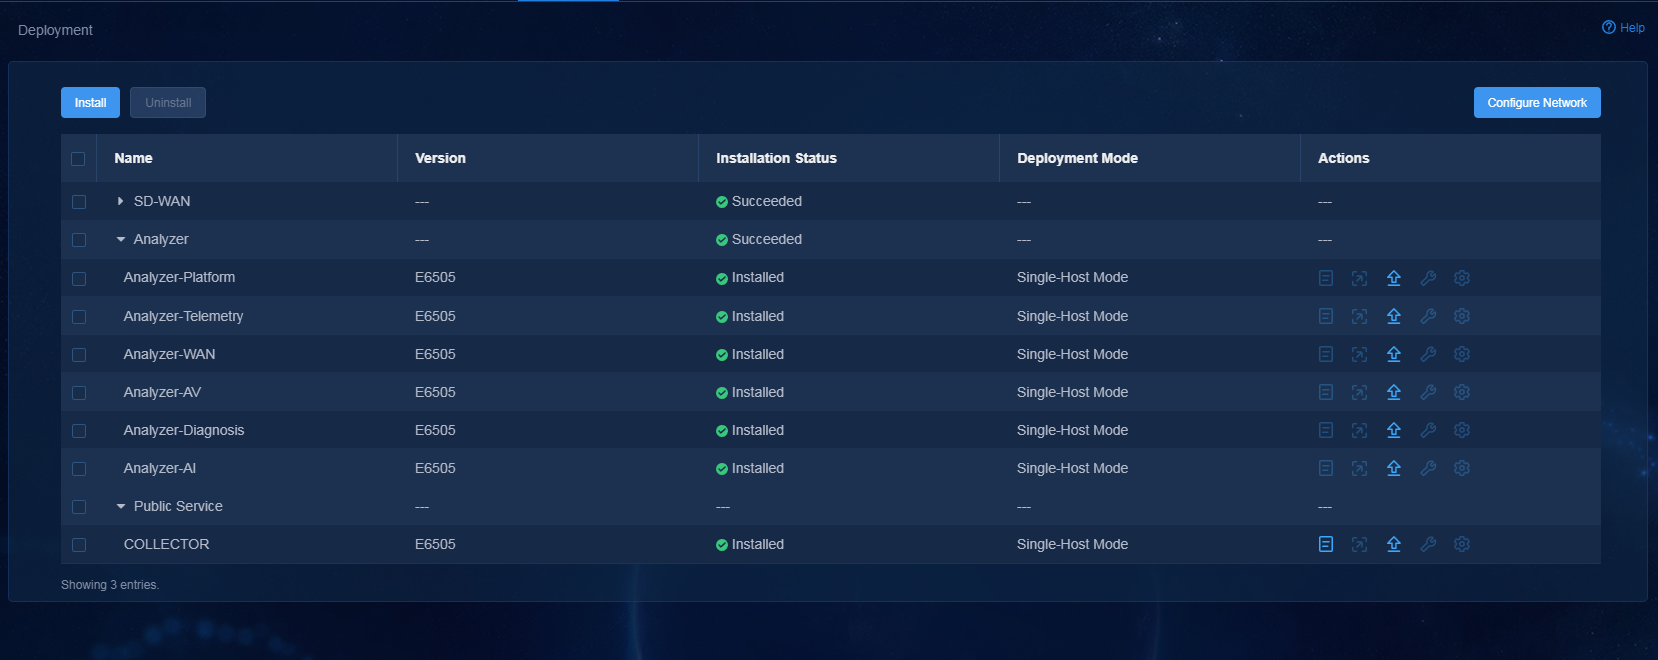This screenshot has width=1658, height=660.
Task: Select the Analyzer-WAN checkbox
Action: pyautogui.click(x=79, y=355)
